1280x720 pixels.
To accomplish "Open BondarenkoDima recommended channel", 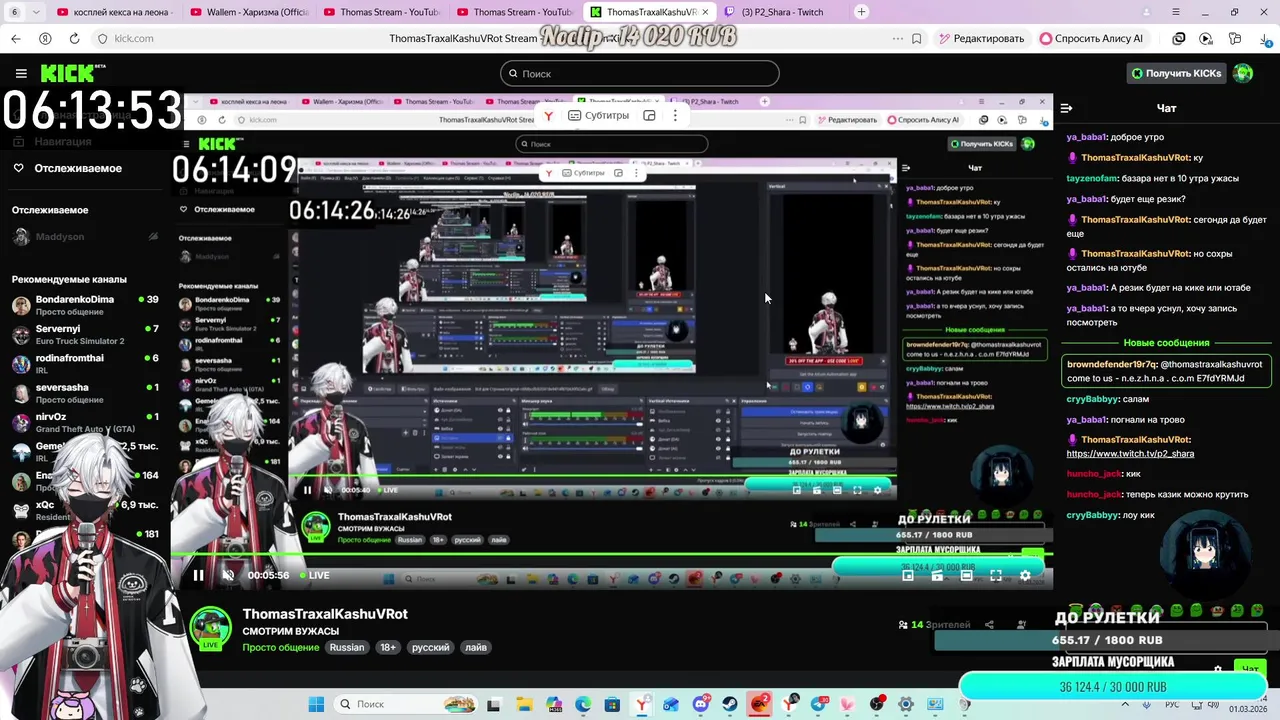I will click(x=85, y=305).
